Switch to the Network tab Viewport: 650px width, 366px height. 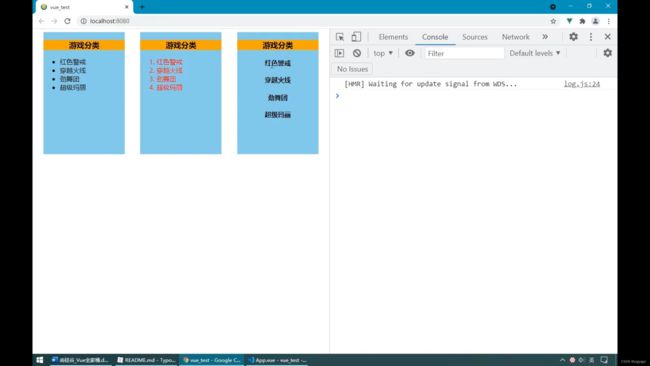(x=515, y=37)
